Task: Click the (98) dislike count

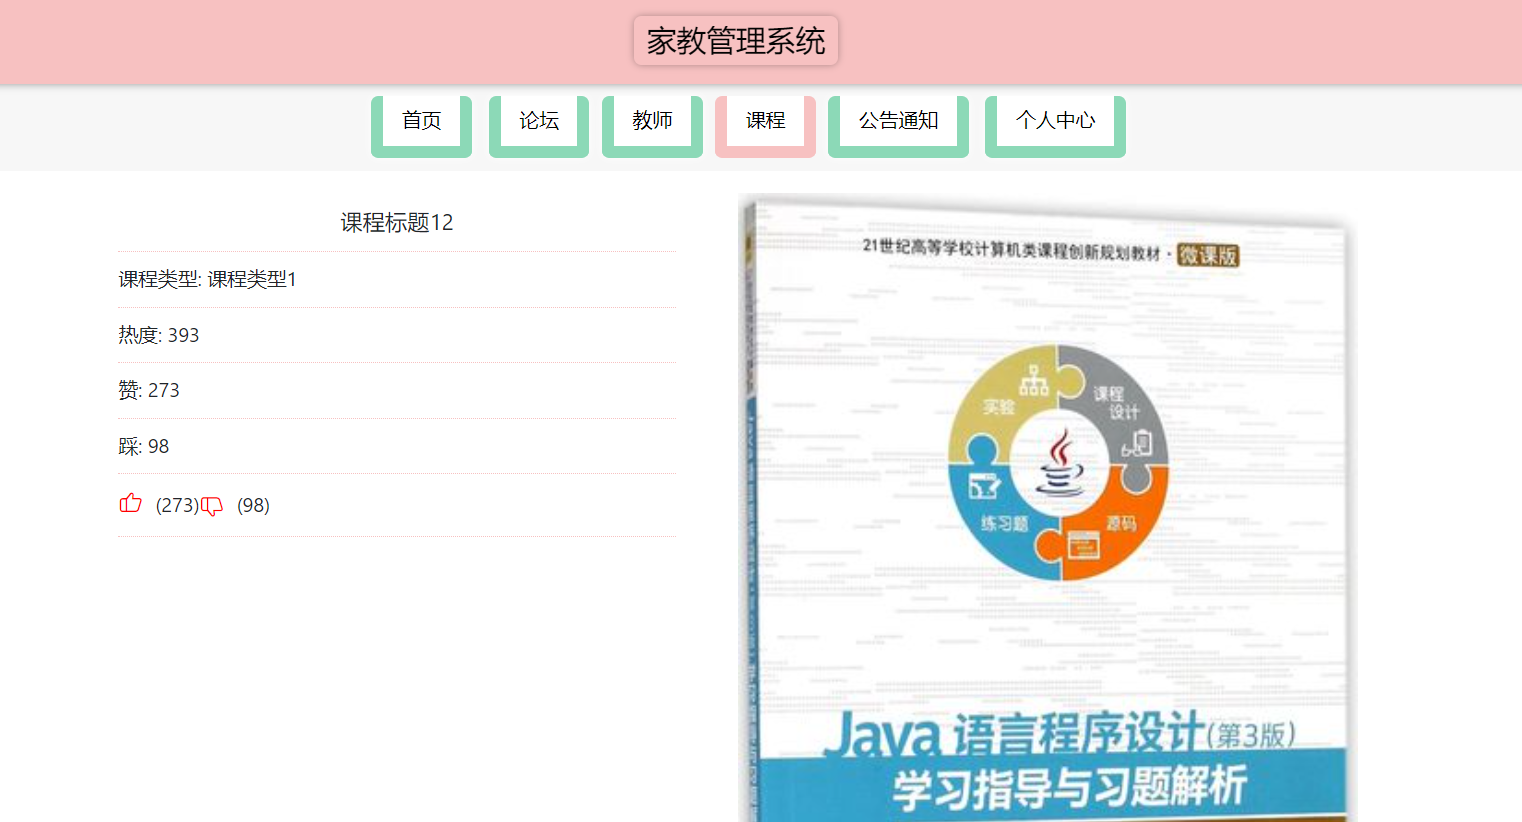Action: pyautogui.click(x=253, y=505)
